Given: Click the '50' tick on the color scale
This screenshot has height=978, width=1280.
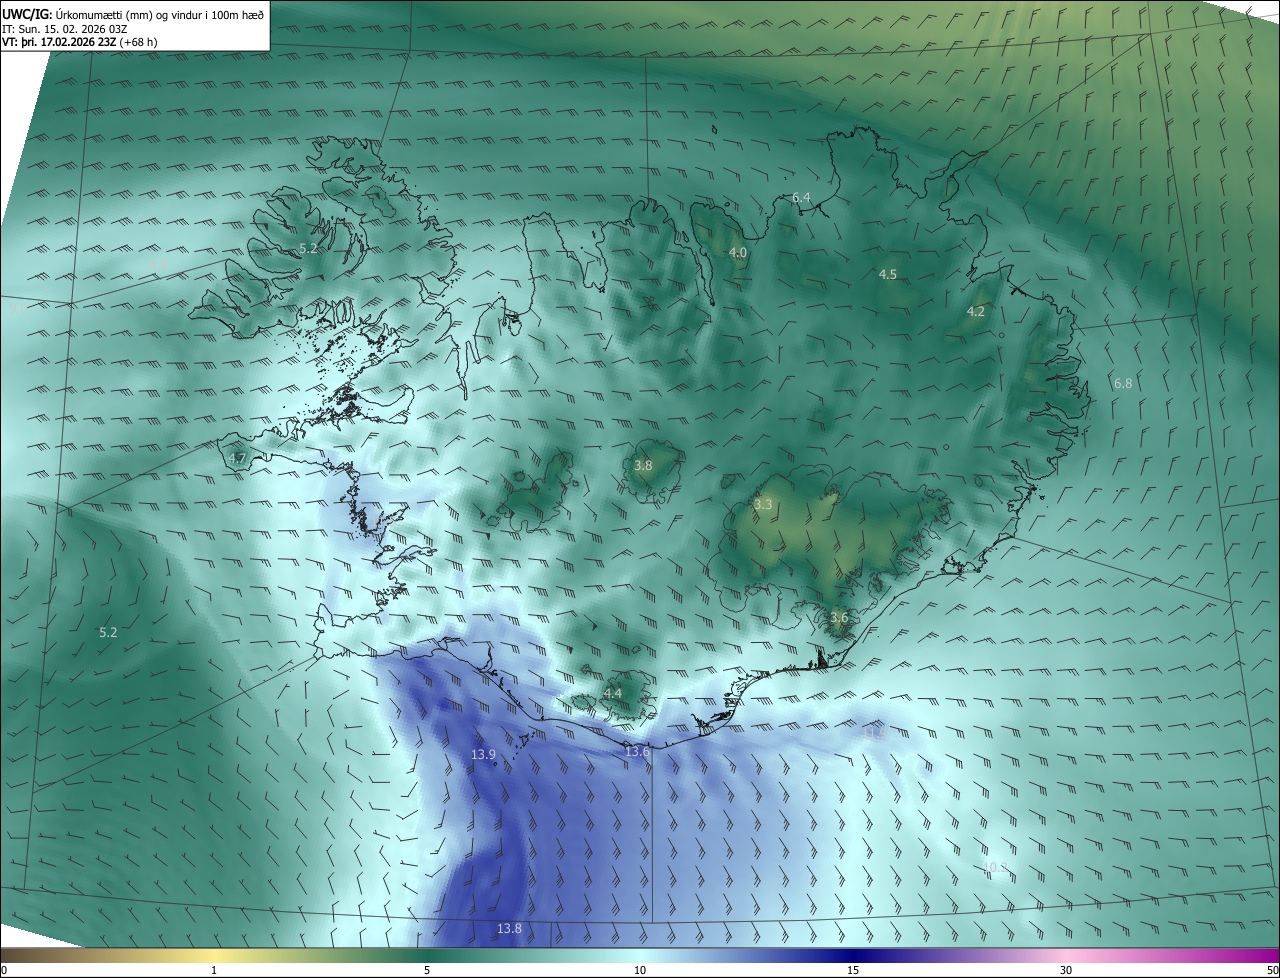Looking at the screenshot, I should [x=1272, y=970].
